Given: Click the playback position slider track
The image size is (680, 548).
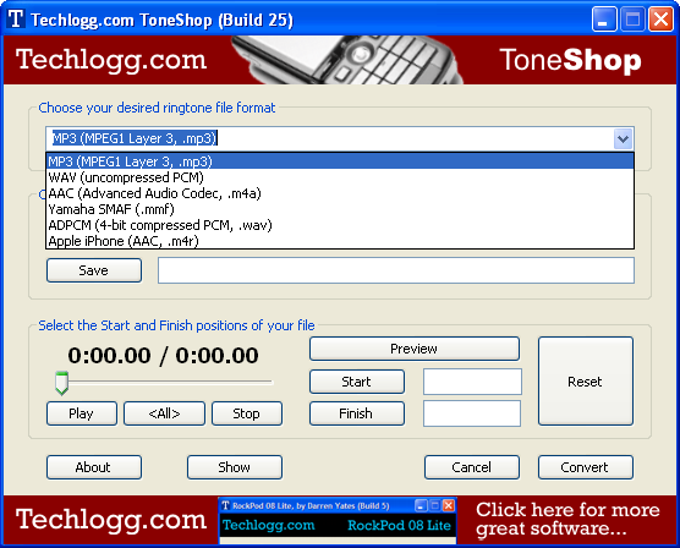Looking at the screenshot, I should click(165, 382).
